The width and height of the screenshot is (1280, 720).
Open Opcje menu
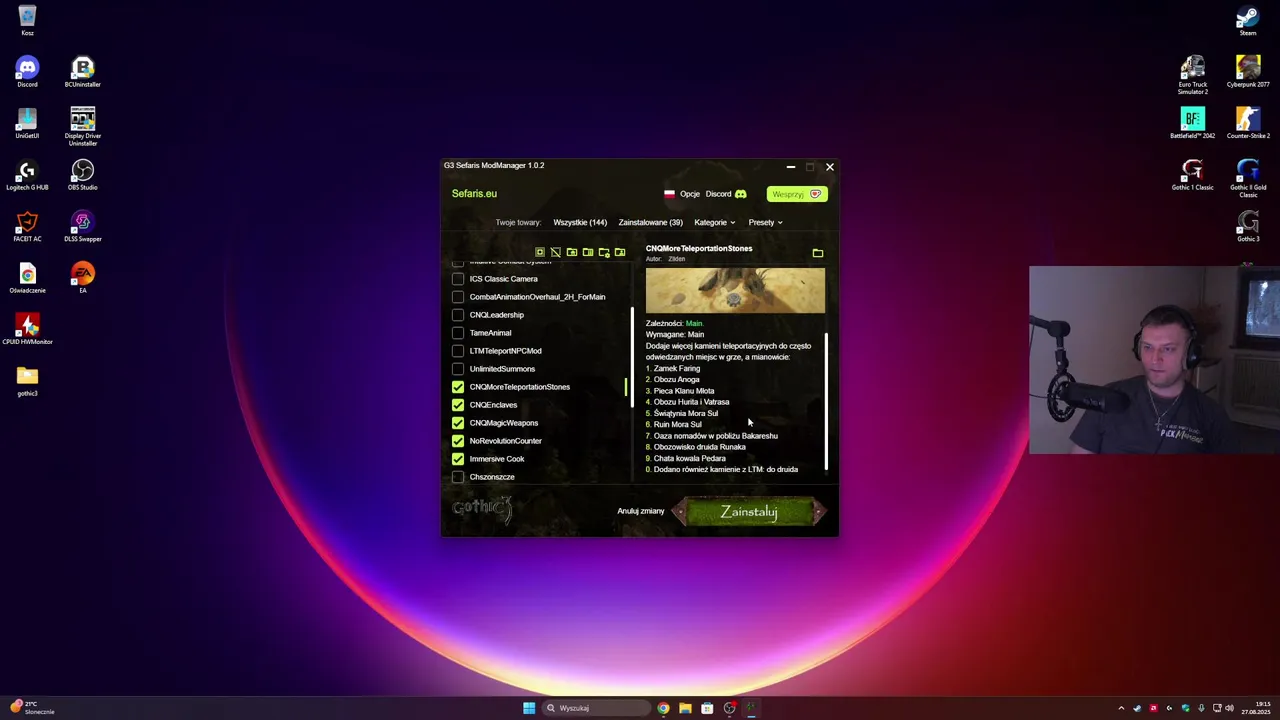[690, 194]
